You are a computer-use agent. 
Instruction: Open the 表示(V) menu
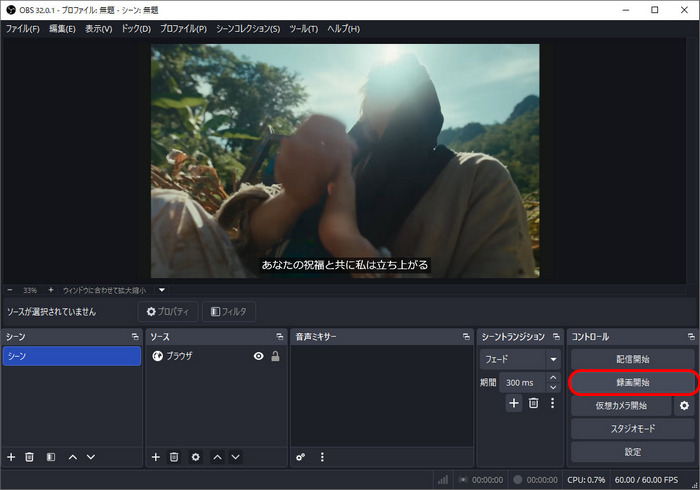pos(99,29)
